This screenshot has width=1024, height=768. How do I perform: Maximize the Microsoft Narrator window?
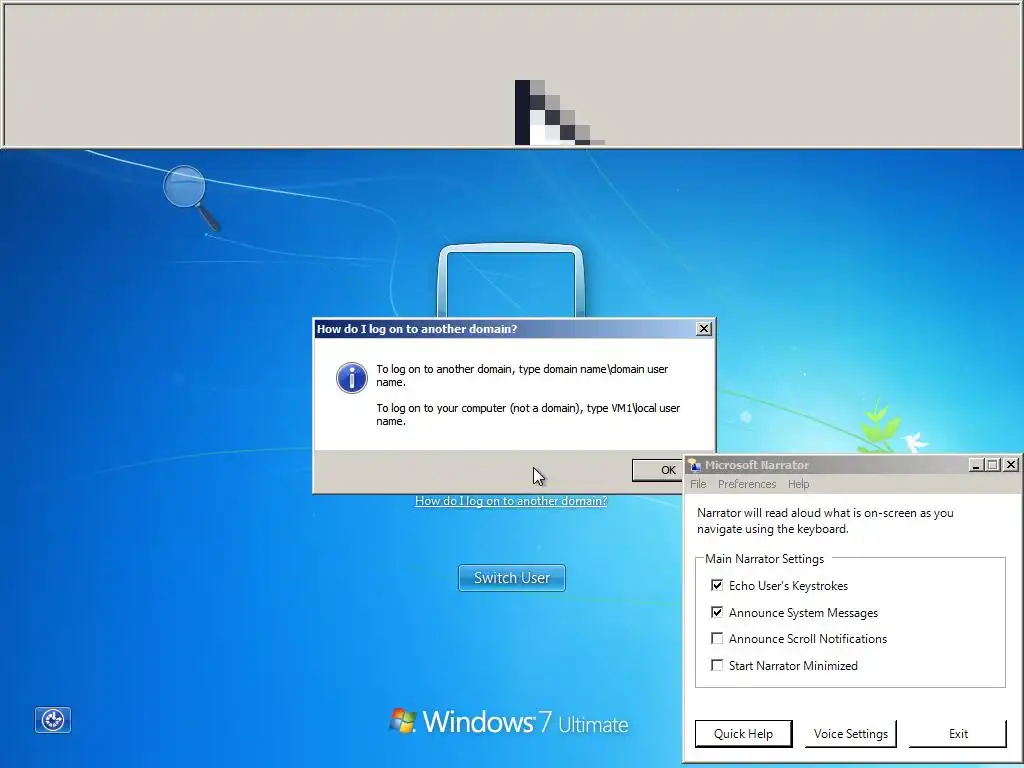point(993,465)
